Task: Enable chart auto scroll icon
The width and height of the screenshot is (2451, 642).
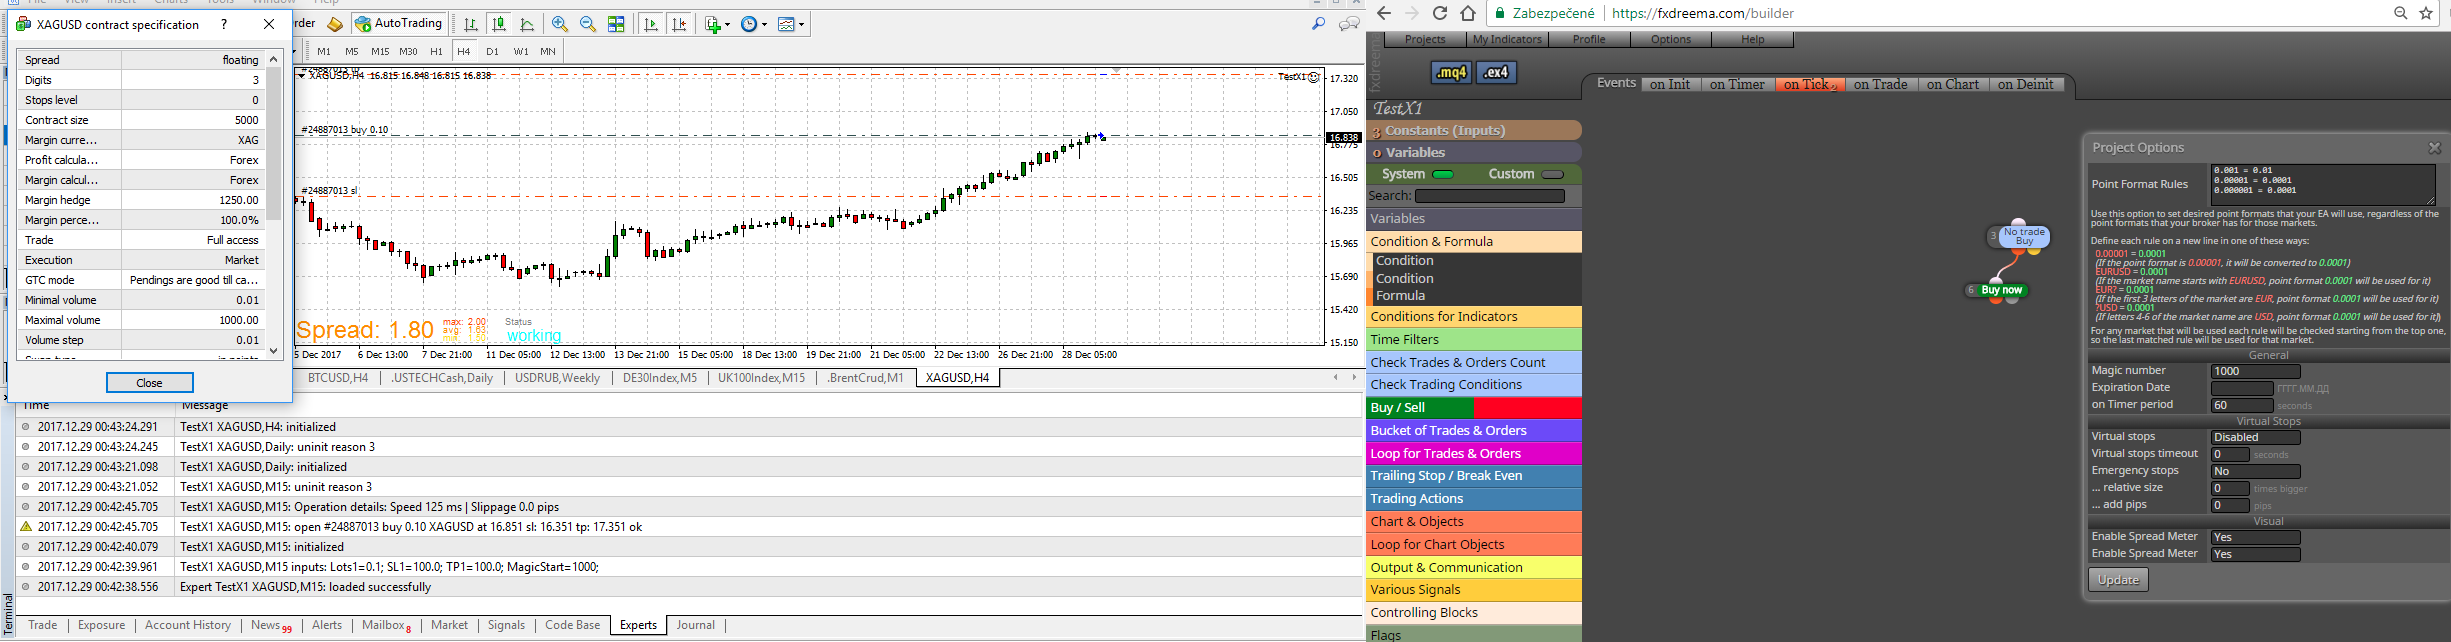Action: [651, 24]
